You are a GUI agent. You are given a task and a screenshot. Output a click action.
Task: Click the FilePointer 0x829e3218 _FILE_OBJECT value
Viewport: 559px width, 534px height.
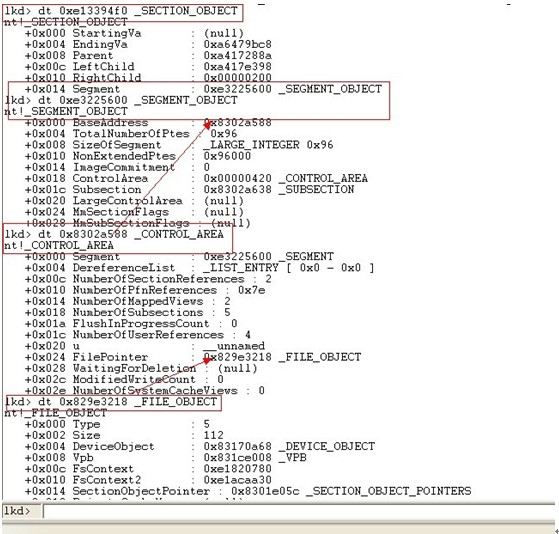282,357
